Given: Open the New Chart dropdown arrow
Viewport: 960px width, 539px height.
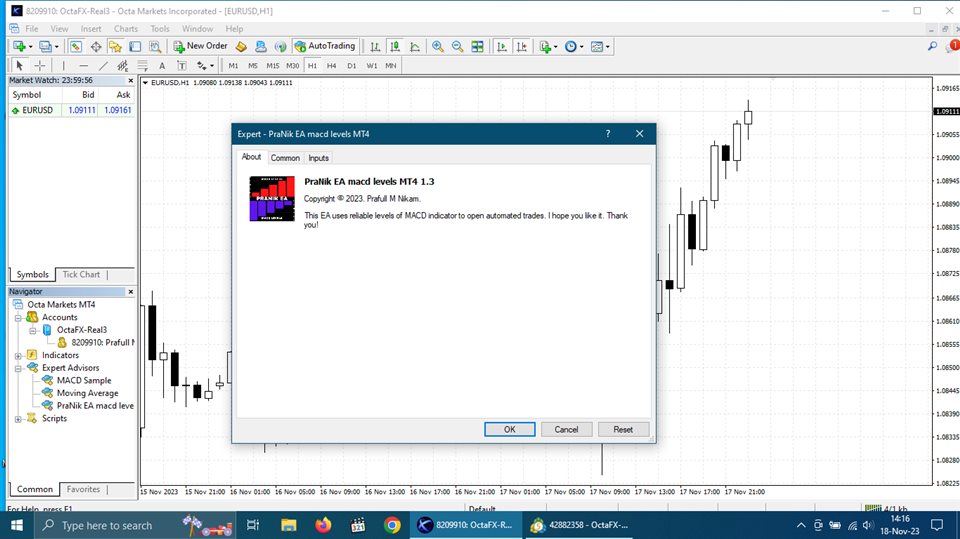Looking at the screenshot, I should (30, 47).
